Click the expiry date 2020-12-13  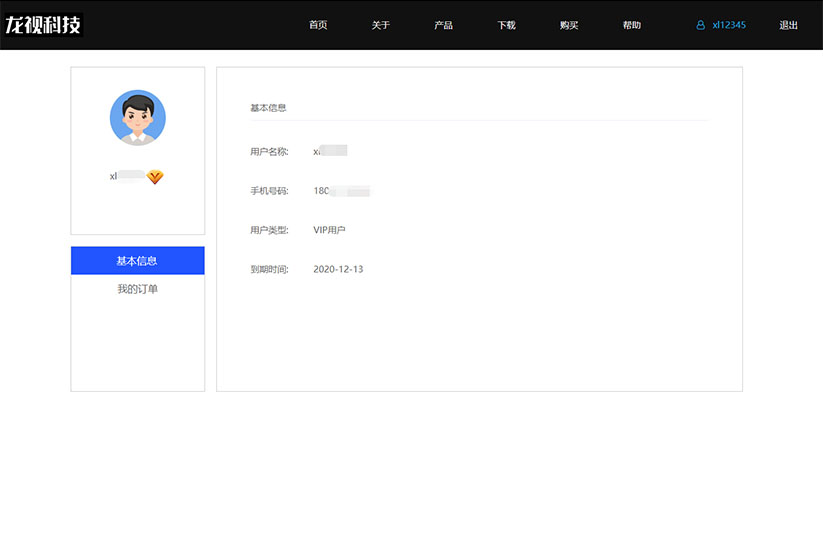[338, 269]
